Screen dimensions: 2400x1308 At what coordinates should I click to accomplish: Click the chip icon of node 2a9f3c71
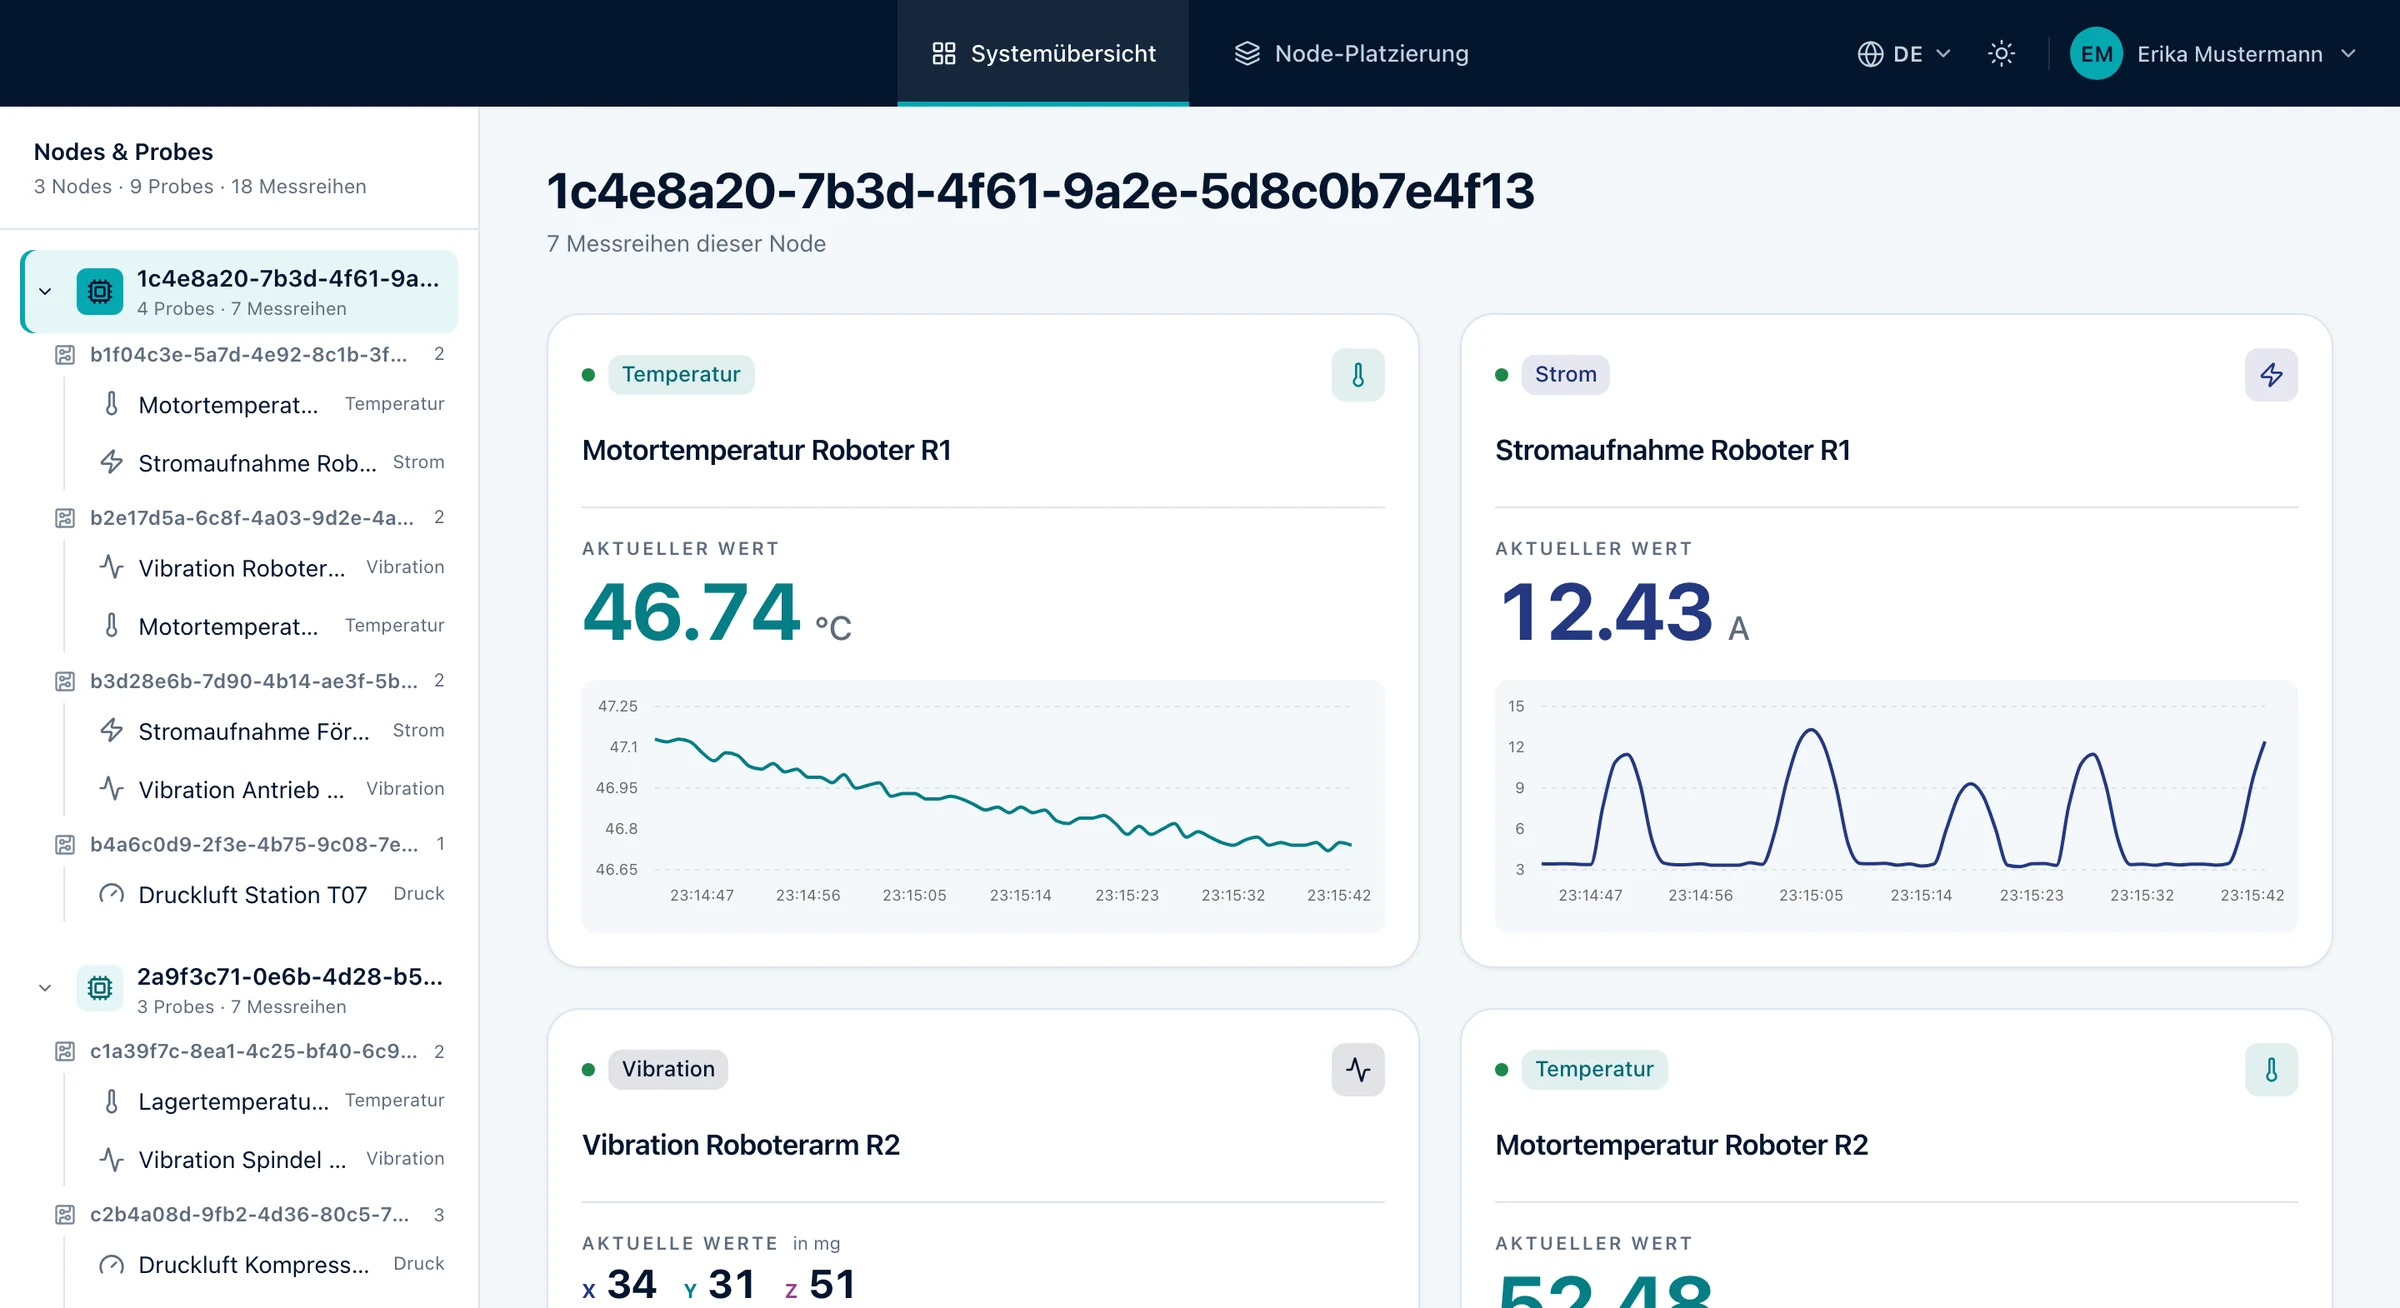(x=100, y=989)
